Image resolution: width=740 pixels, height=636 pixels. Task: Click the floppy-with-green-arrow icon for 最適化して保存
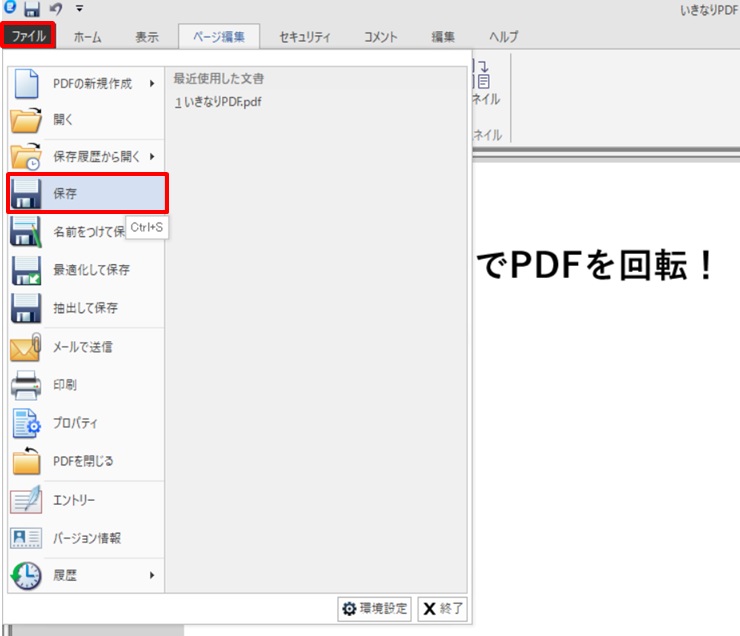(x=26, y=270)
